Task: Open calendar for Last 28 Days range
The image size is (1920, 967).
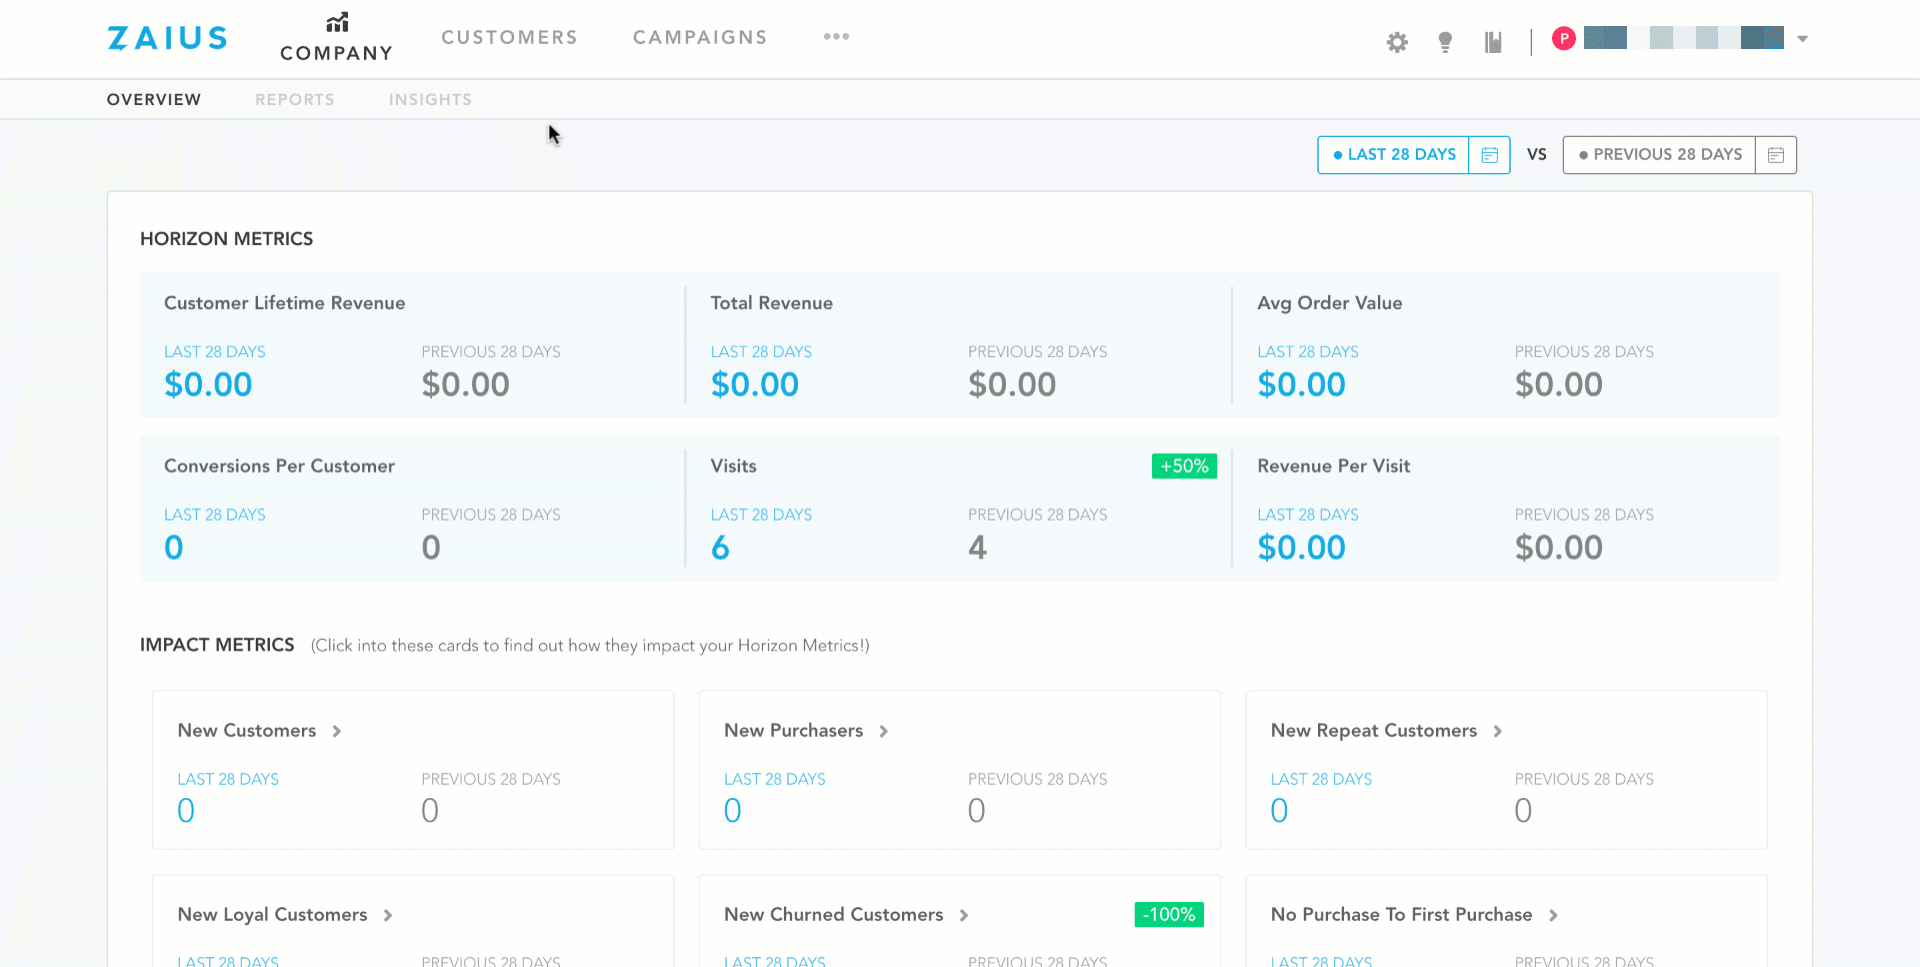Action: coord(1490,155)
